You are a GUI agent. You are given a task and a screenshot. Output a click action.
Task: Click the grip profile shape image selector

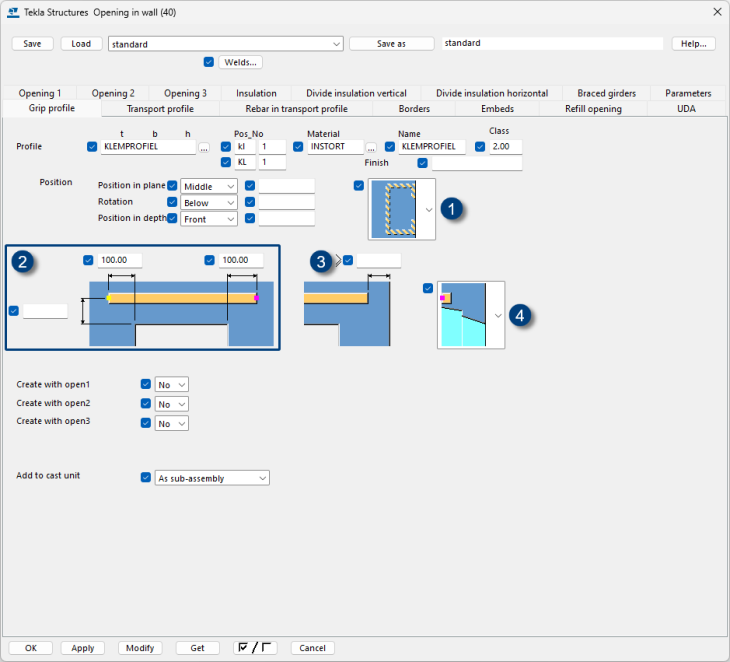(402, 209)
